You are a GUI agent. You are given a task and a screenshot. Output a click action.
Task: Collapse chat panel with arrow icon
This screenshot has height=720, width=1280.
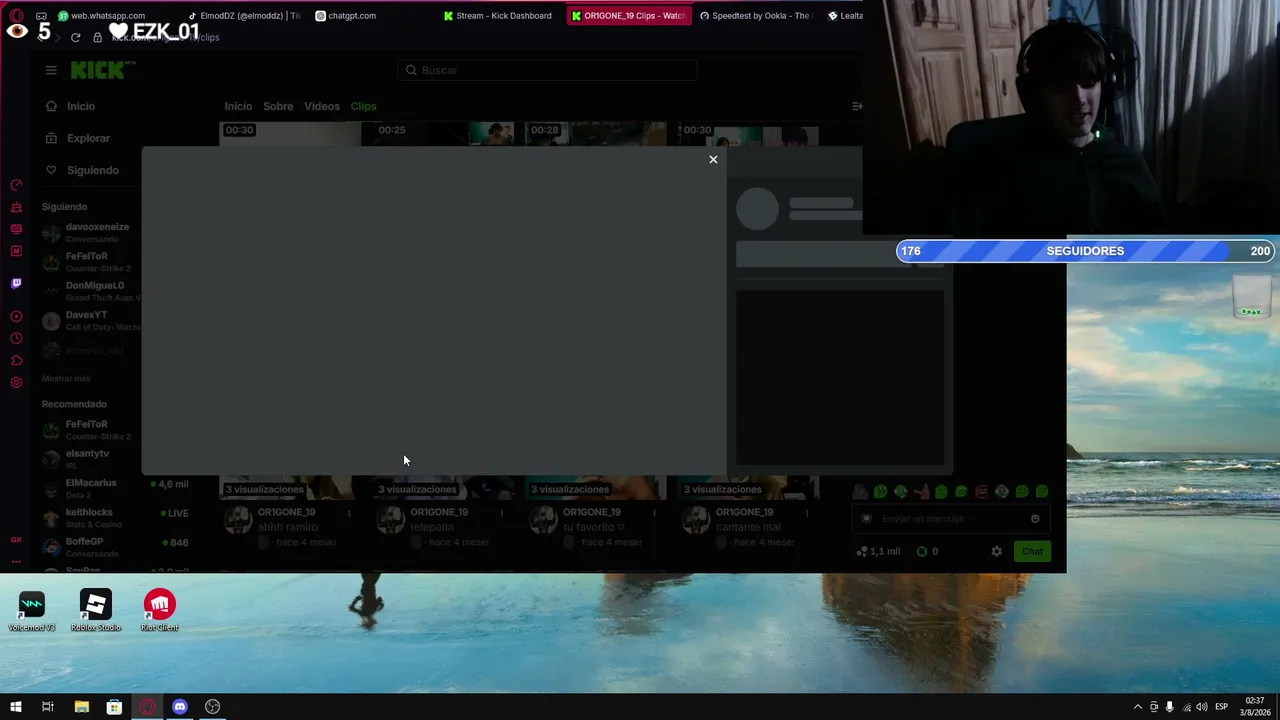click(x=856, y=106)
